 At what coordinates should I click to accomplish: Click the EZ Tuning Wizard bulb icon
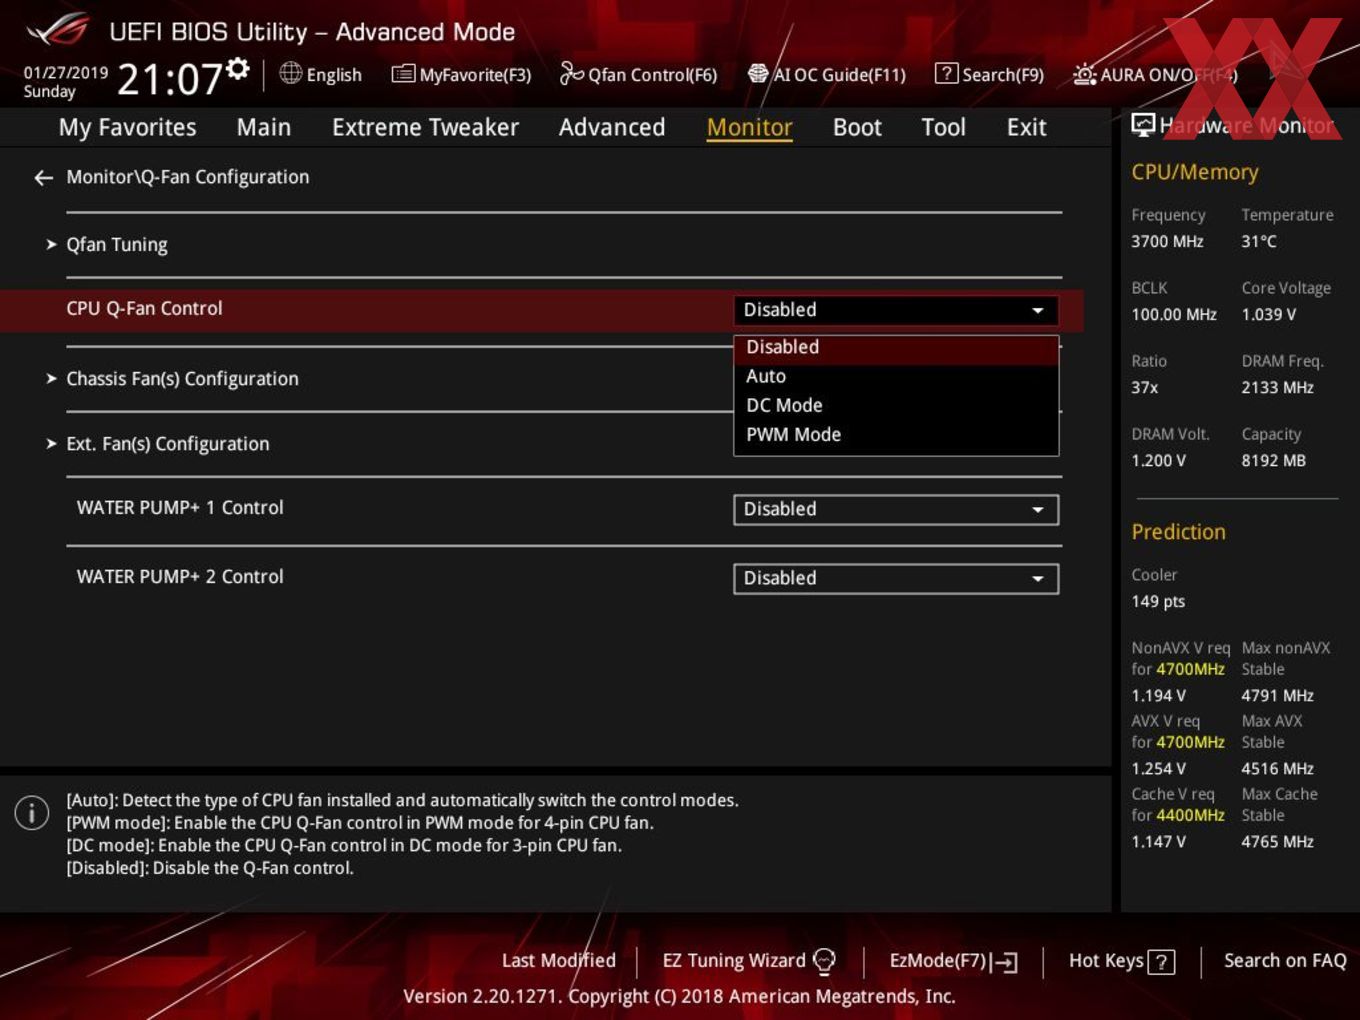click(x=824, y=961)
